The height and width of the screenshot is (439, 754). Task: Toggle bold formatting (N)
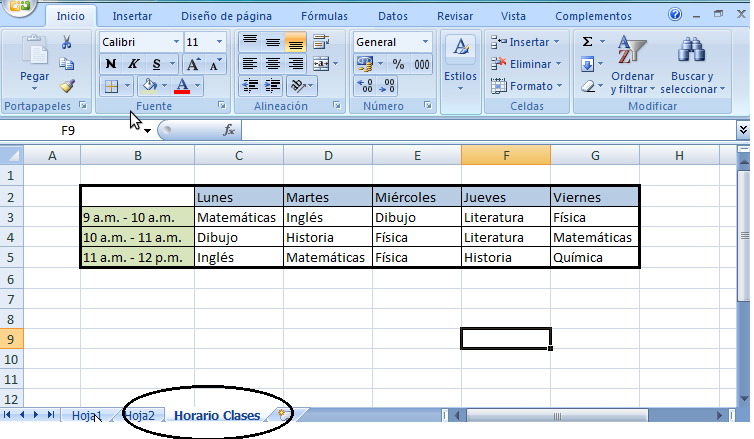110,64
